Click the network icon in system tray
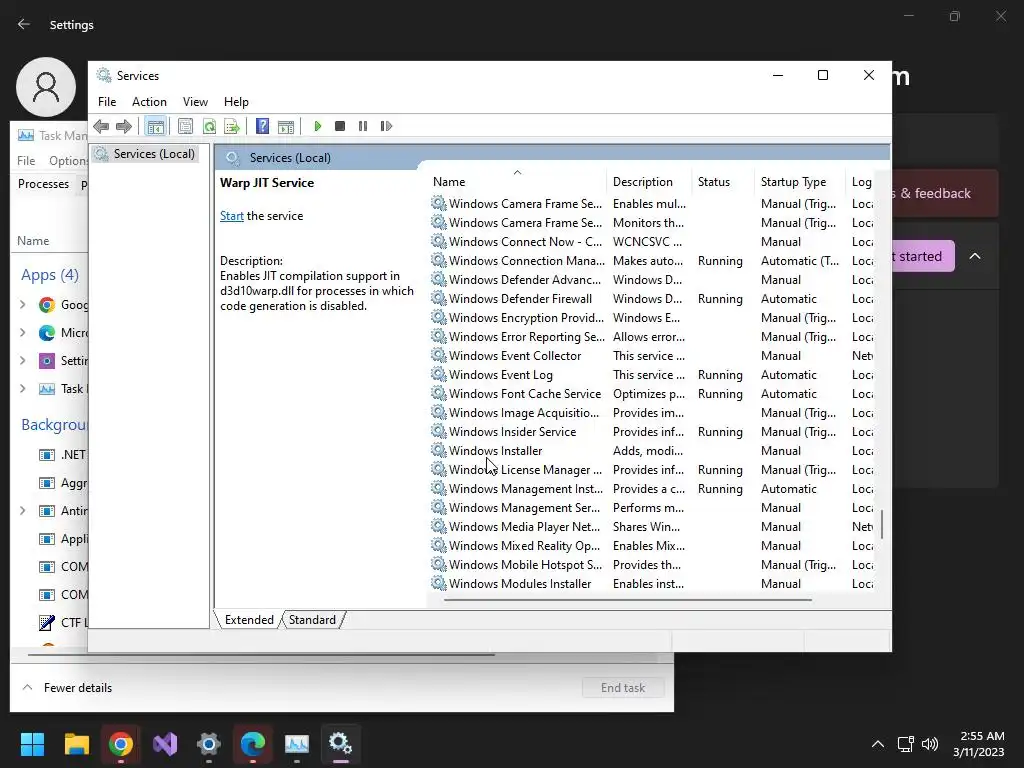Screen dimensions: 1024x768 point(905,744)
